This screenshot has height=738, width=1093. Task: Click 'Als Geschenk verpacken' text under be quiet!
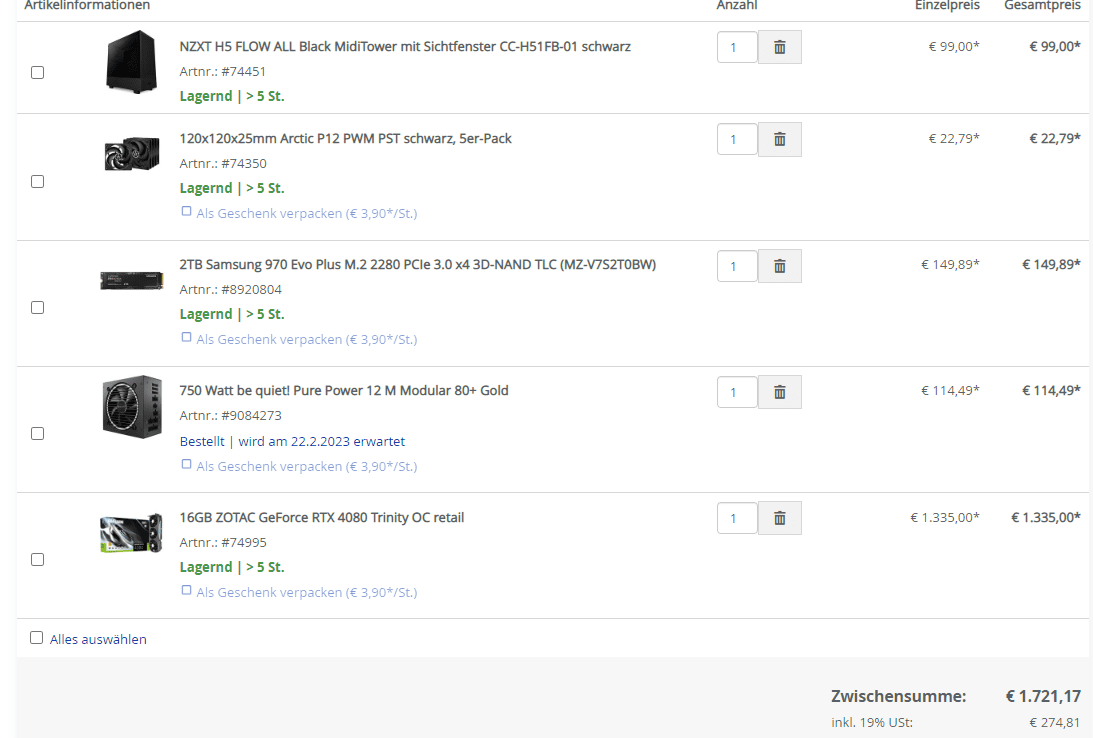[307, 466]
